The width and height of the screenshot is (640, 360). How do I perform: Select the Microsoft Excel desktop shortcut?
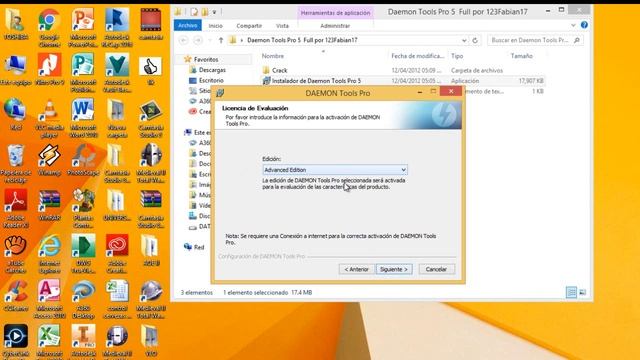click(49, 342)
